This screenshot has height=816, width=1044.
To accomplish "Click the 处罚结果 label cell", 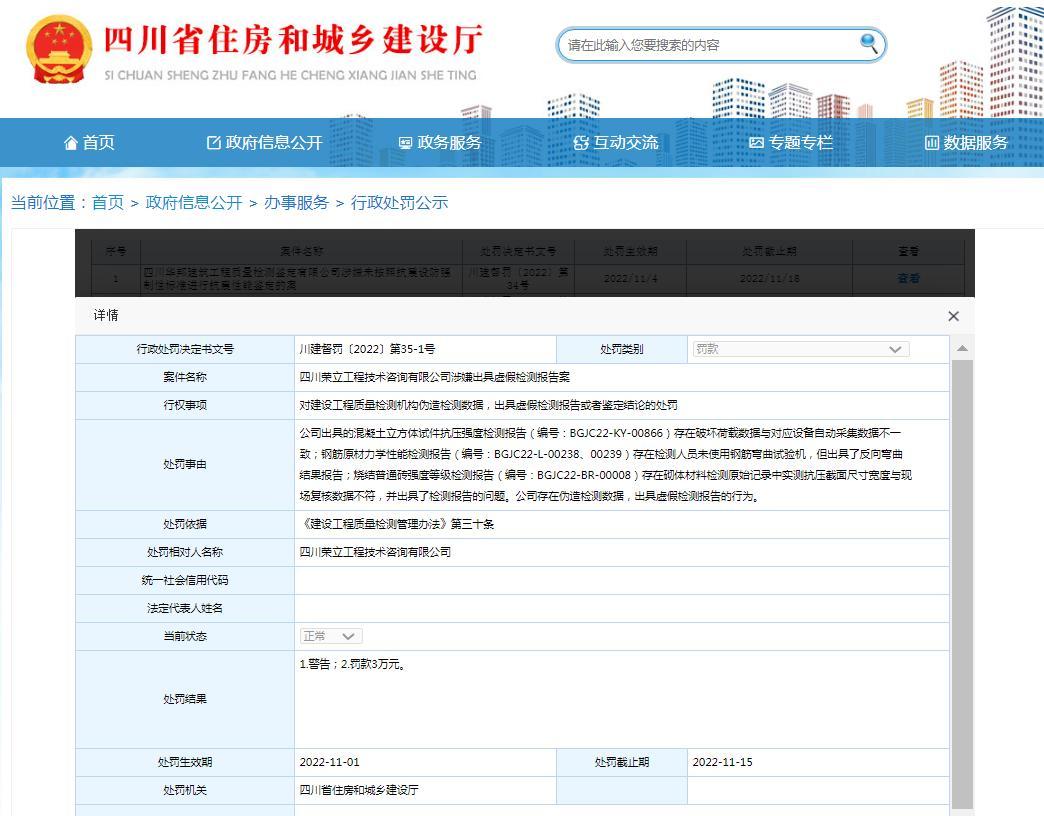I will click(x=185, y=699).
